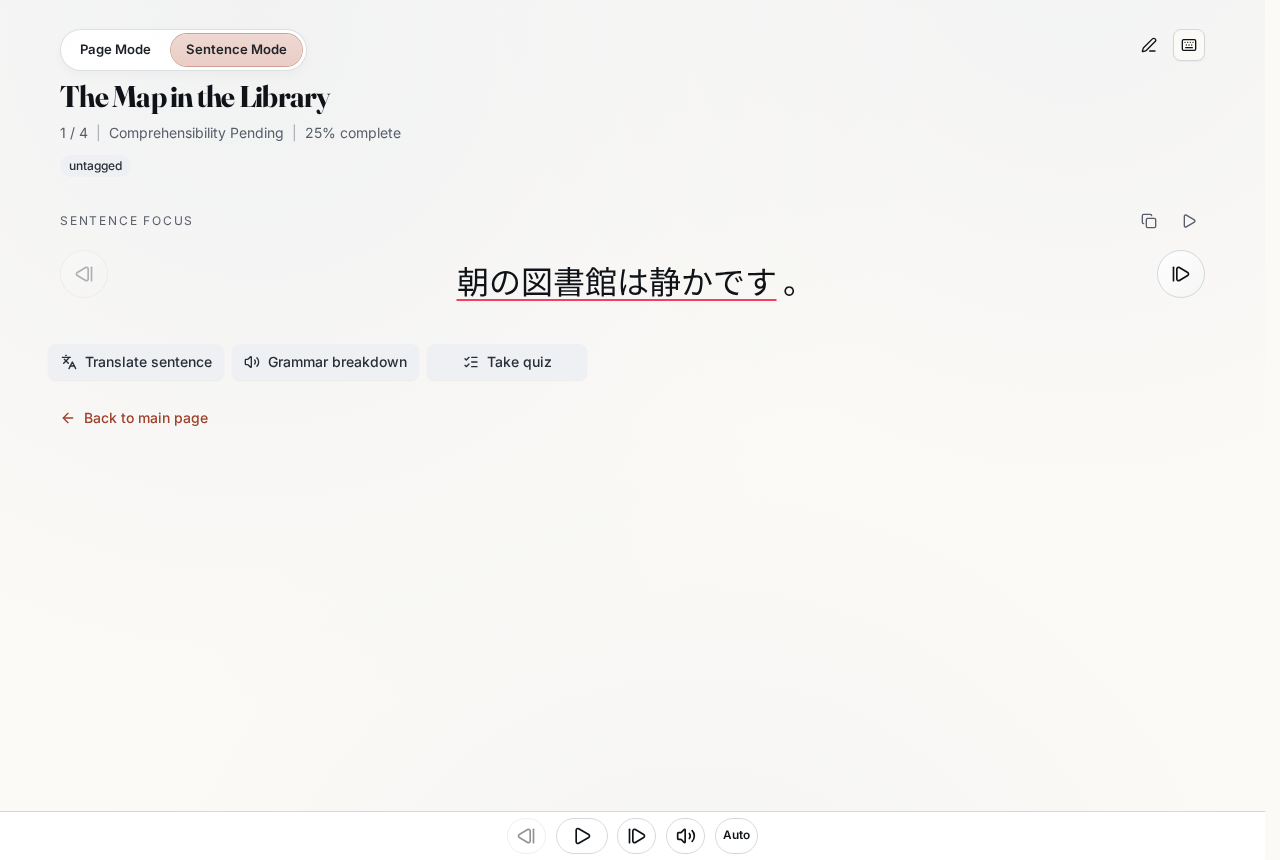Go to the previous sentence using the left arrow
Image resolution: width=1280 pixels, height=860 pixels.
coord(84,274)
